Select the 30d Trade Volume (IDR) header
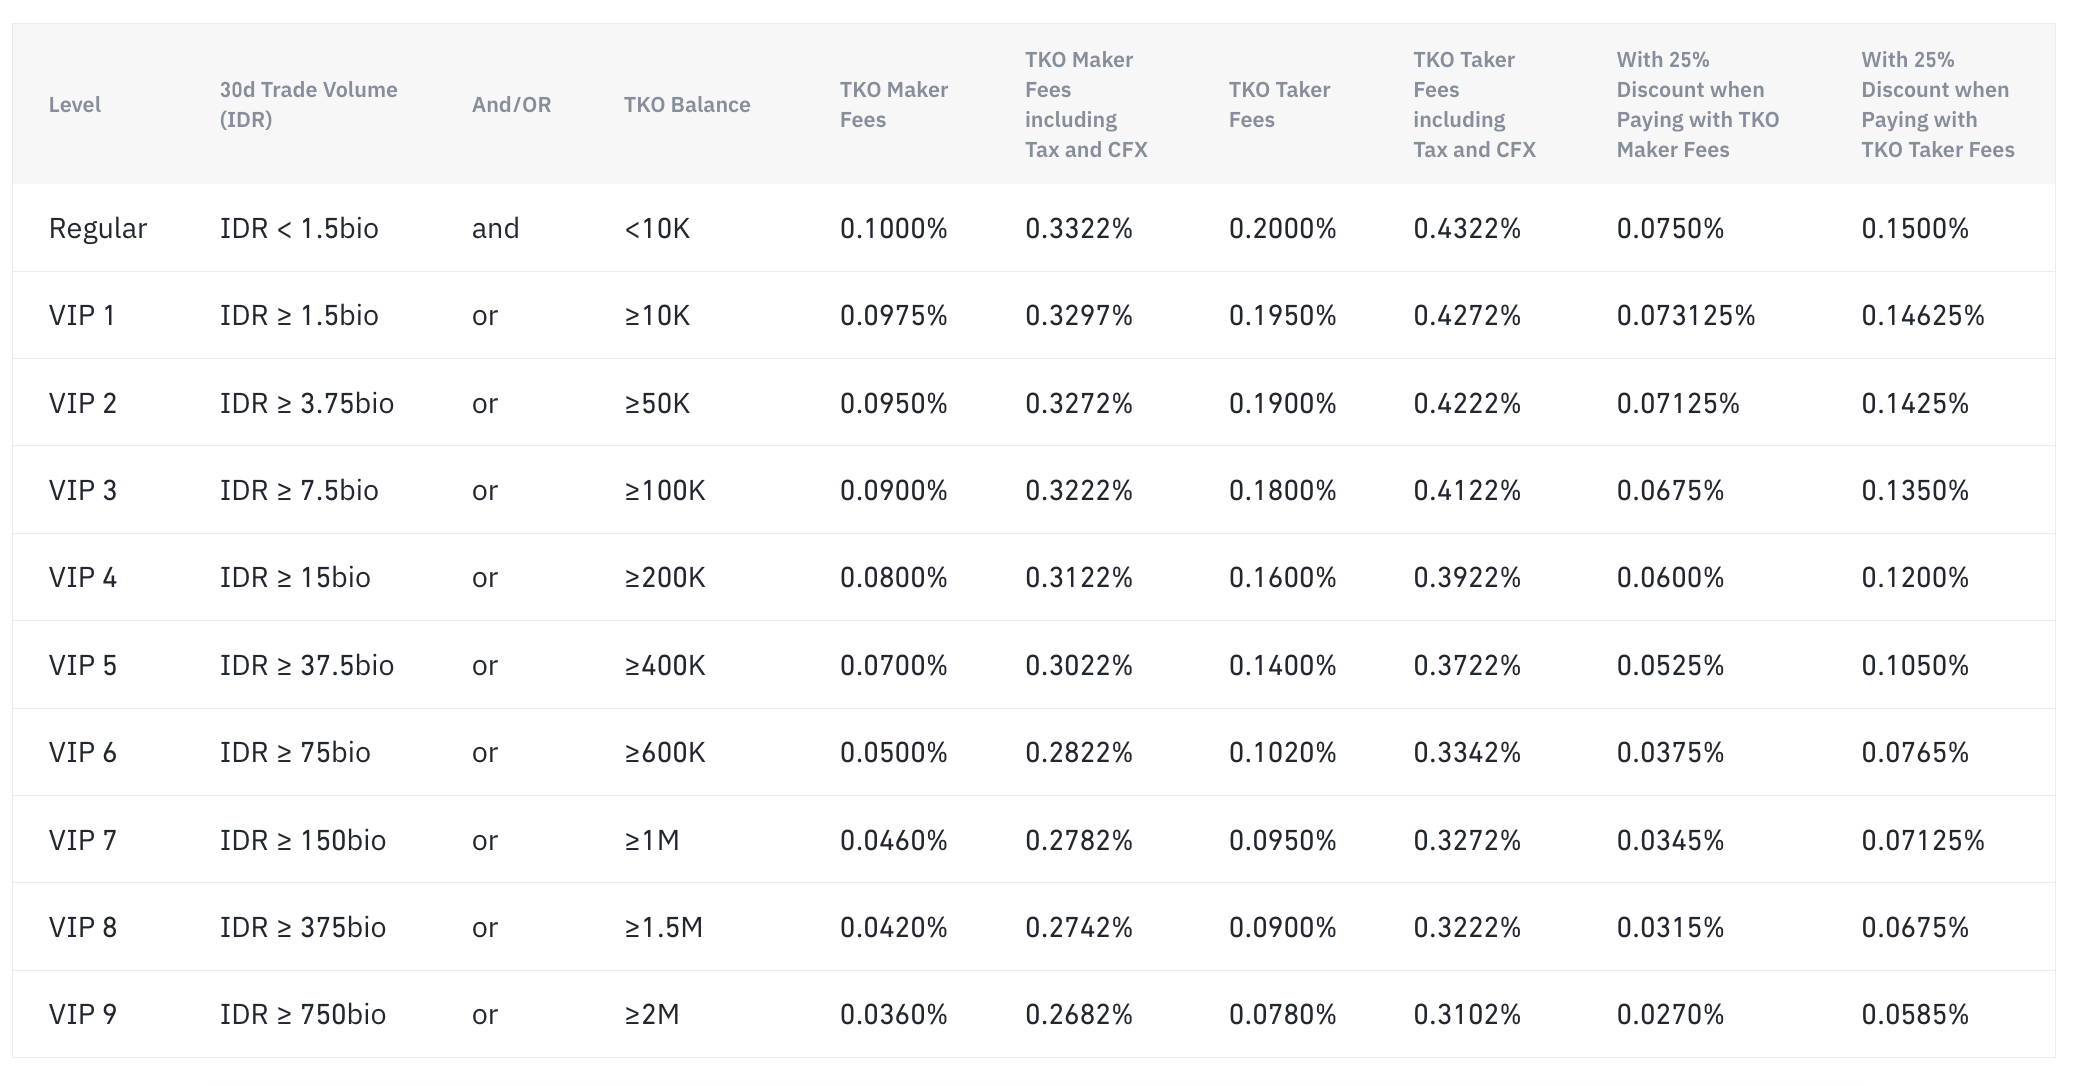 pyautogui.click(x=309, y=104)
